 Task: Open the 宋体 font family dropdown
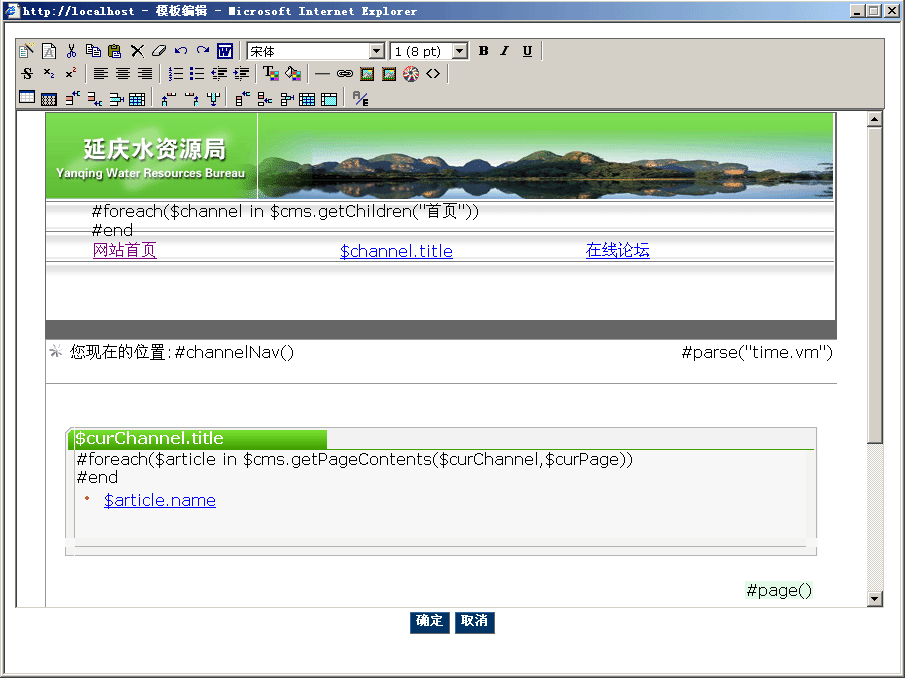point(377,50)
